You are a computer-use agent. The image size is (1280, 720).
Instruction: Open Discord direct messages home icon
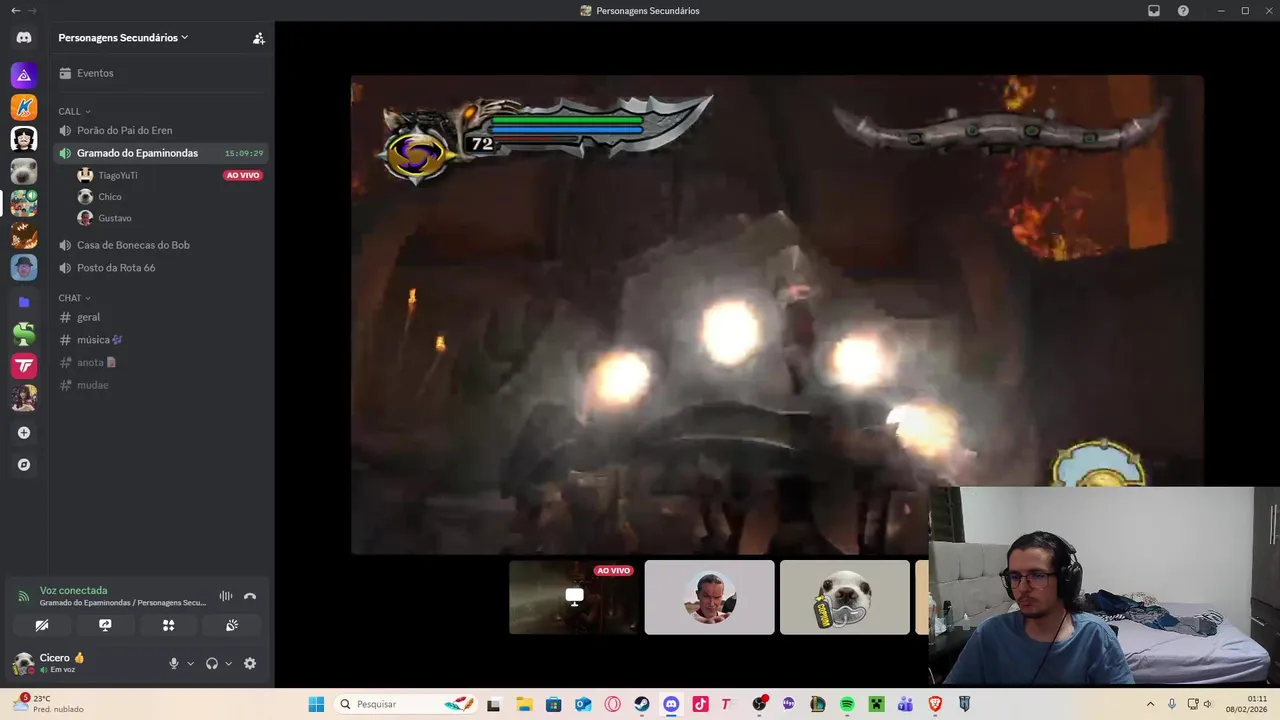click(24, 38)
